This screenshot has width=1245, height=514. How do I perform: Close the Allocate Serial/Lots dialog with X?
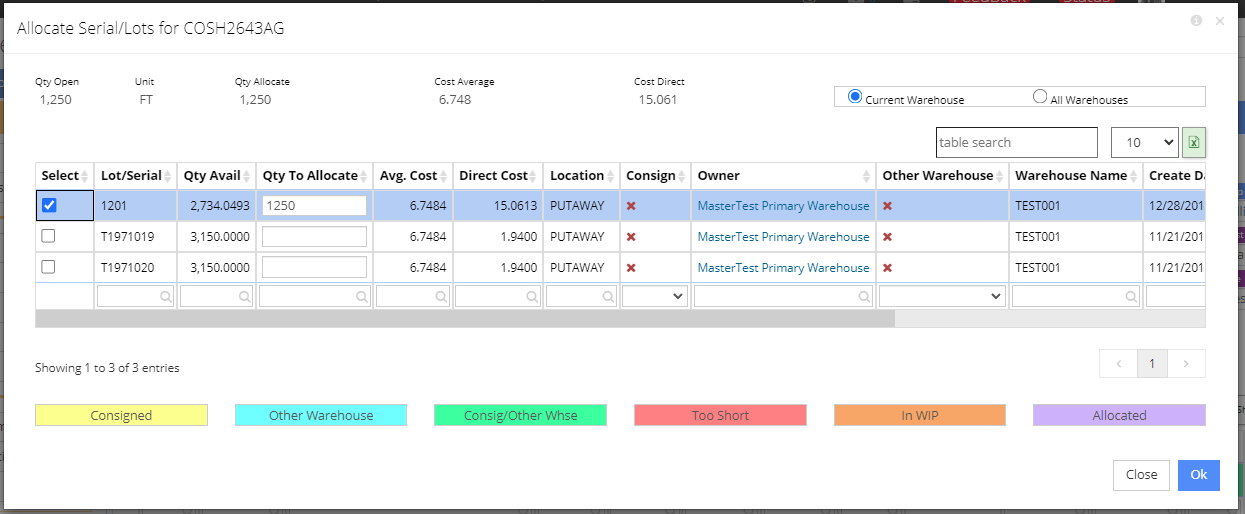click(x=1220, y=20)
